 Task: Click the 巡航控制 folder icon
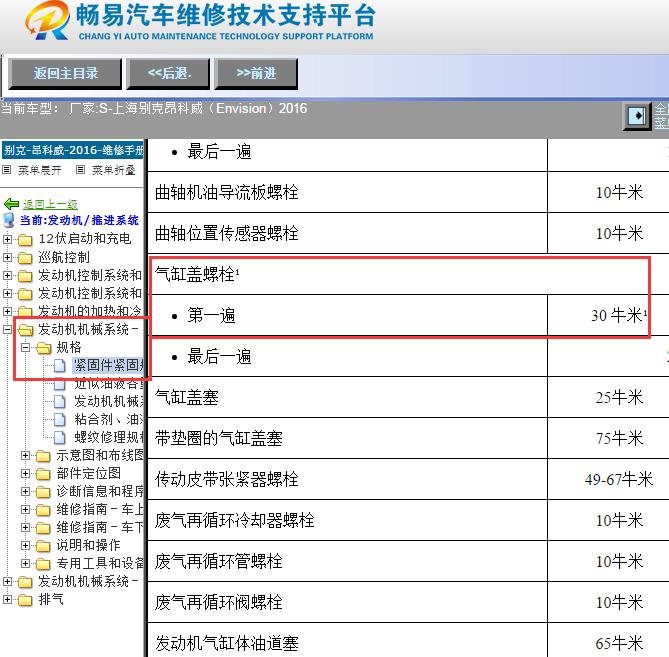[25, 258]
